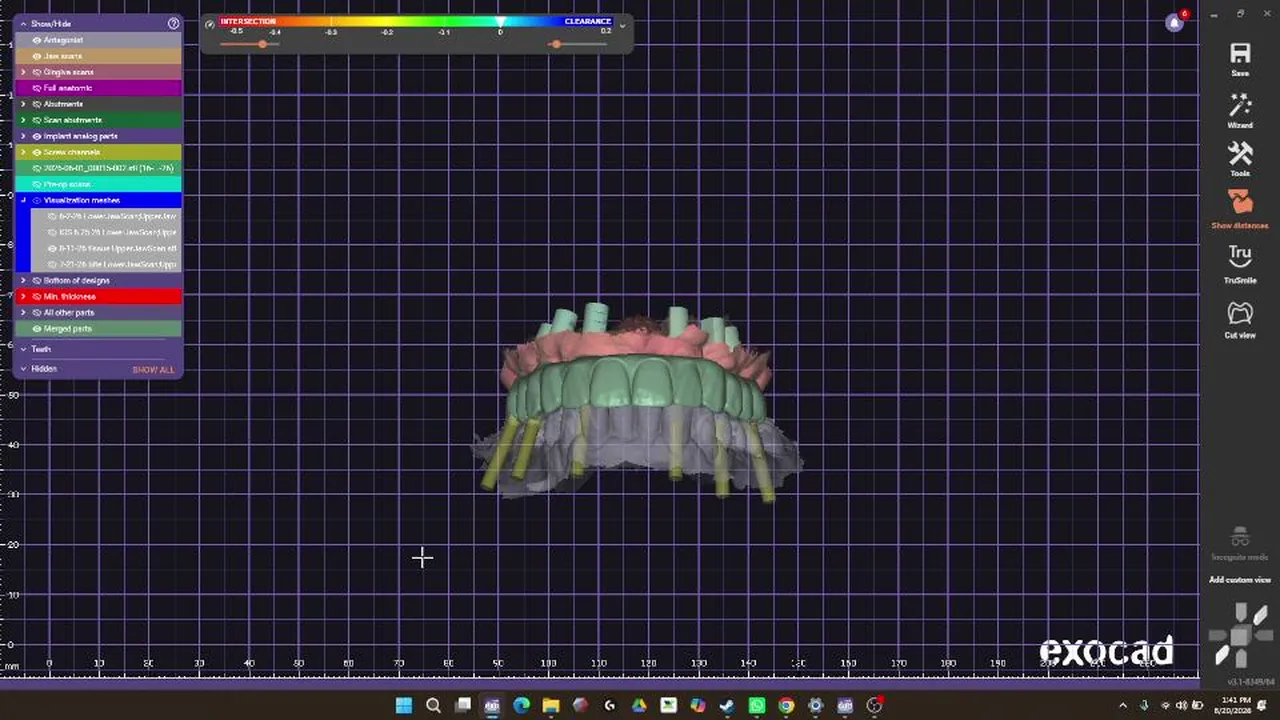Select the All other parts row

pyautogui.click(x=98, y=312)
